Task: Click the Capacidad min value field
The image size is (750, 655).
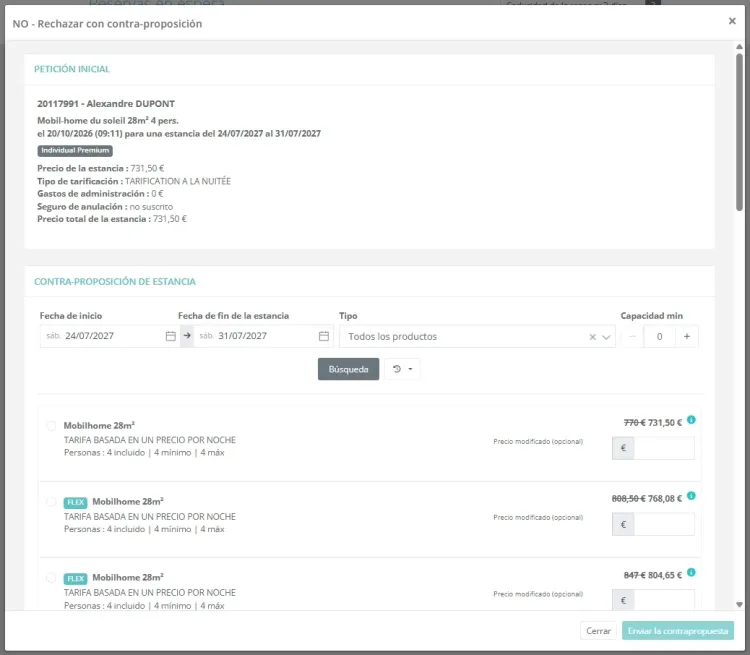Action: point(660,336)
